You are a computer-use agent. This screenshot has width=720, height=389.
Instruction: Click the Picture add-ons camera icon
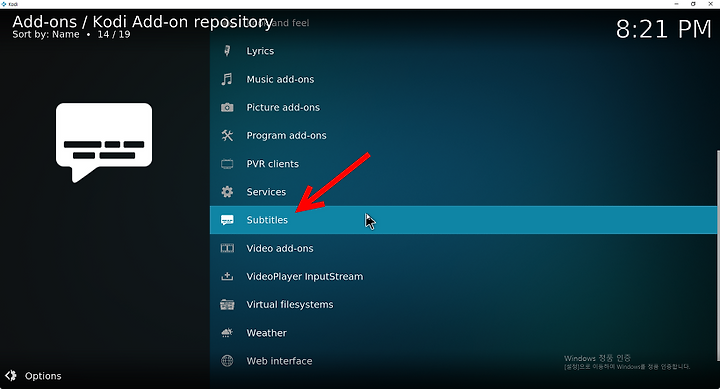tap(227, 107)
